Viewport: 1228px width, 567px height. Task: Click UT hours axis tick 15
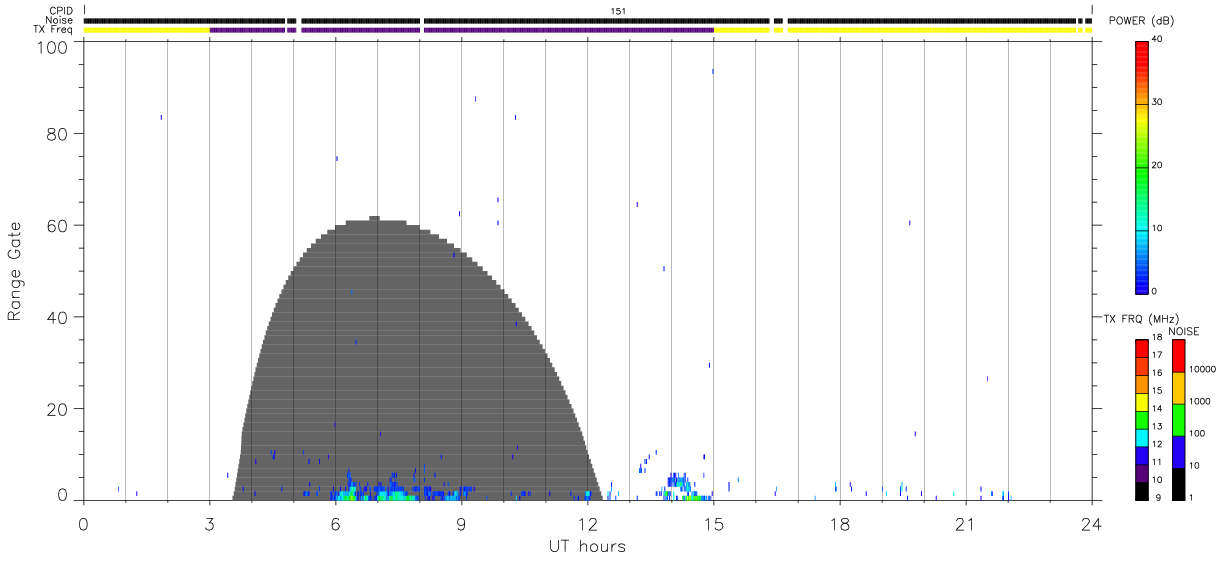(x=713, y=524)
